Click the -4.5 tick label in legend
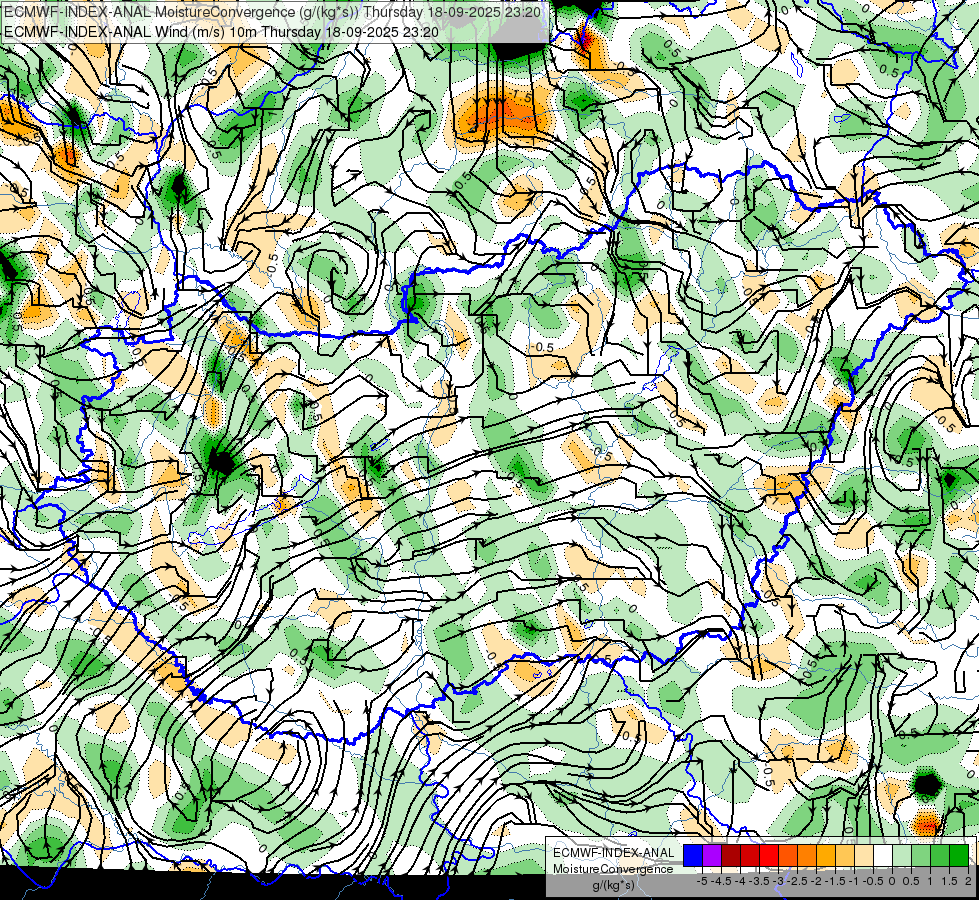This screenshot has width=979, height=900. tap(721, 881)
